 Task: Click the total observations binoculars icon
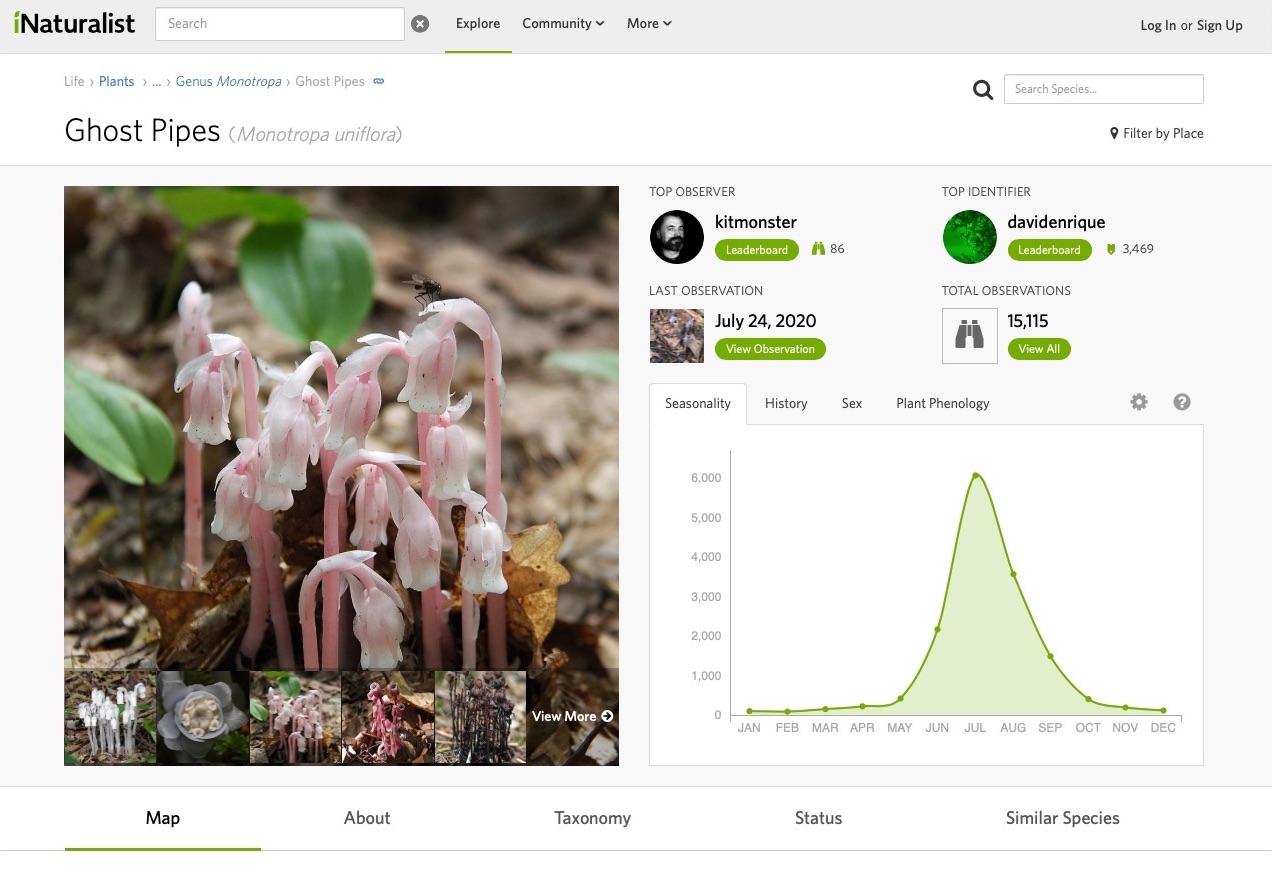pos(969,335)
